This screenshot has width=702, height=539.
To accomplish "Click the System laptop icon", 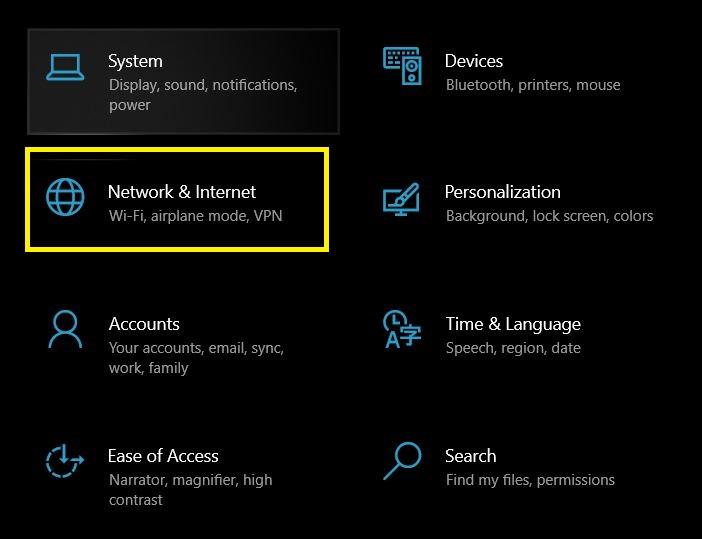I will coord(65,67).
